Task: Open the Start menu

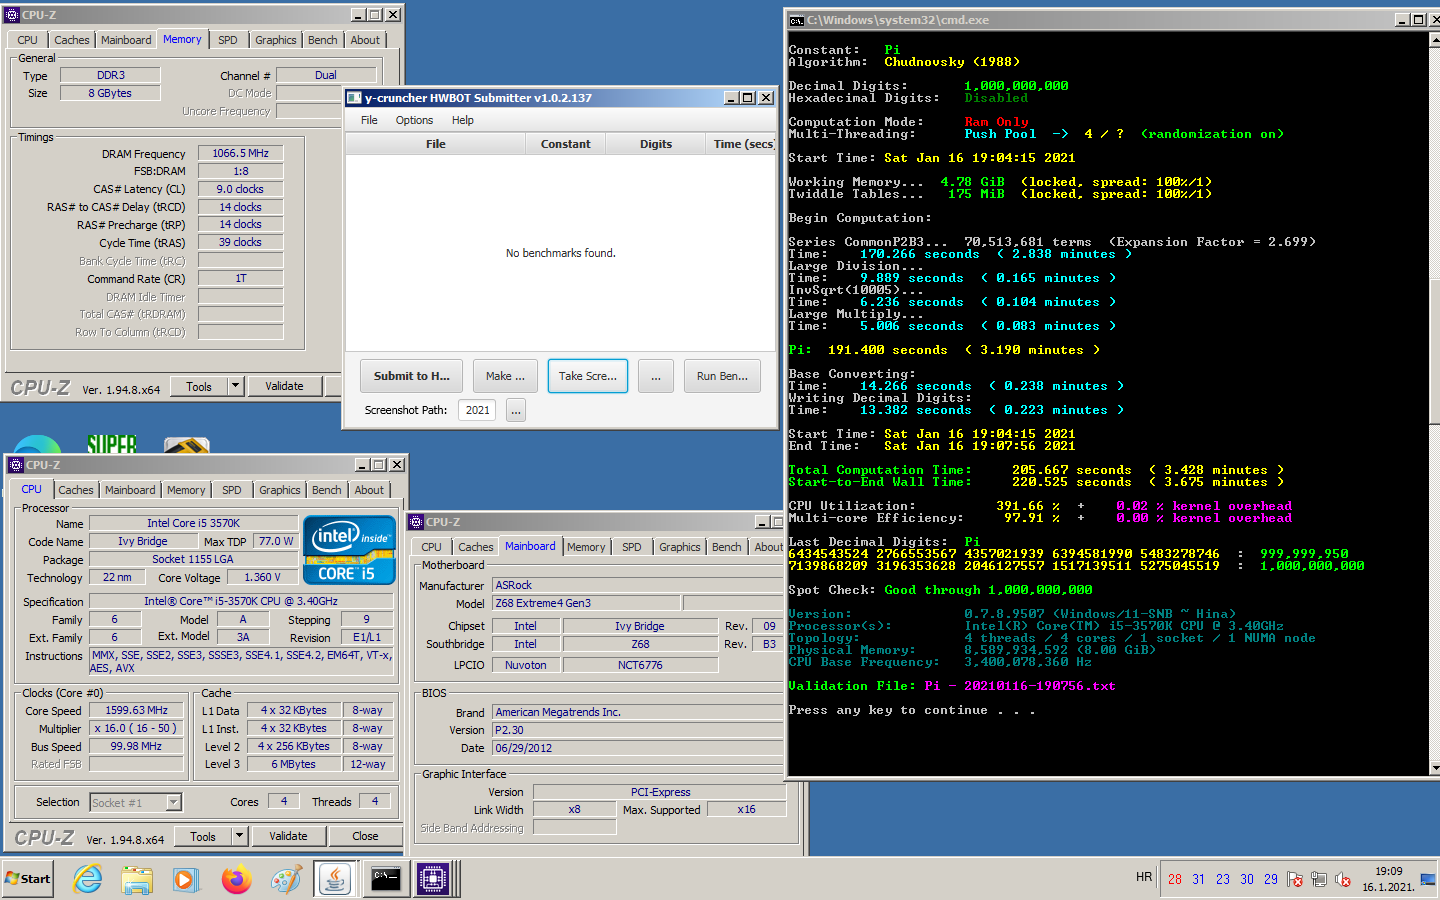Action: pyautogui.click(x=28, y=879)
